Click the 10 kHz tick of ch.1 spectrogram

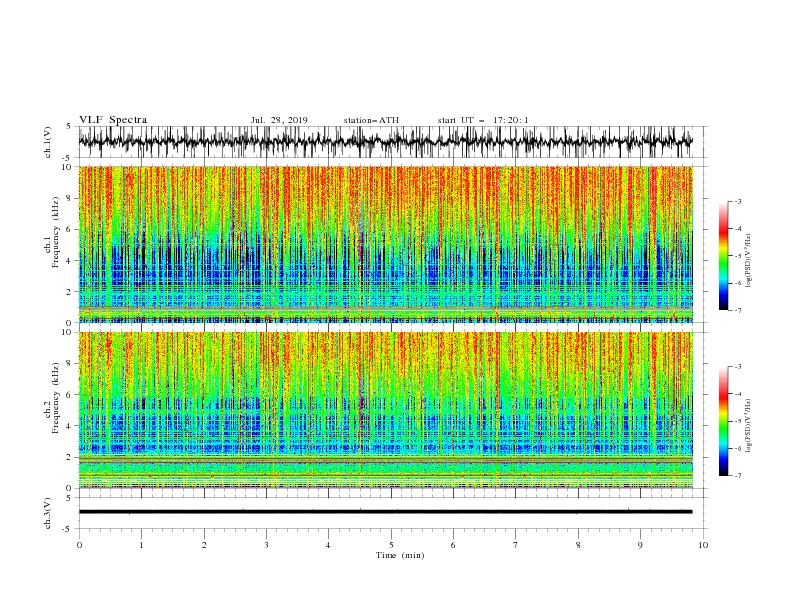click(68, 167)
